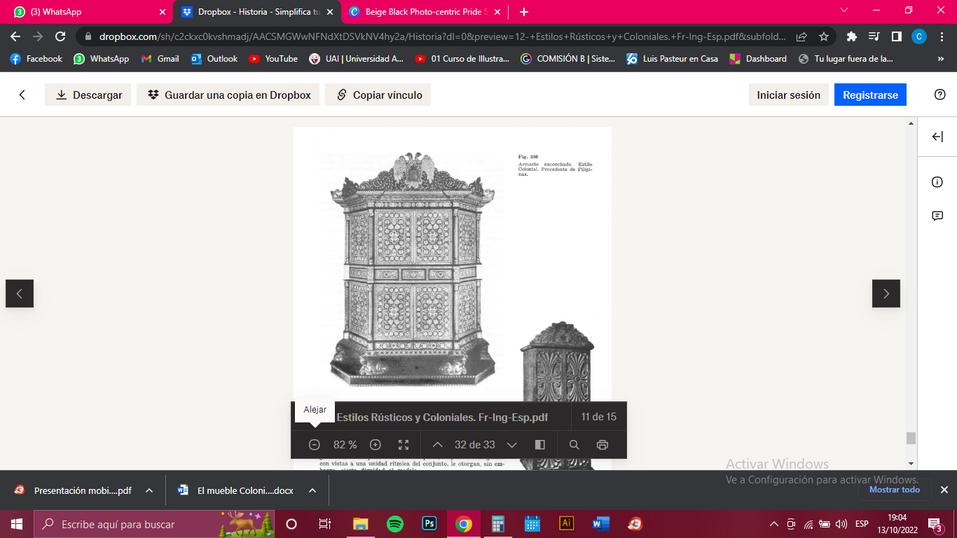Open Spotify from taskbar

point(395,524)
